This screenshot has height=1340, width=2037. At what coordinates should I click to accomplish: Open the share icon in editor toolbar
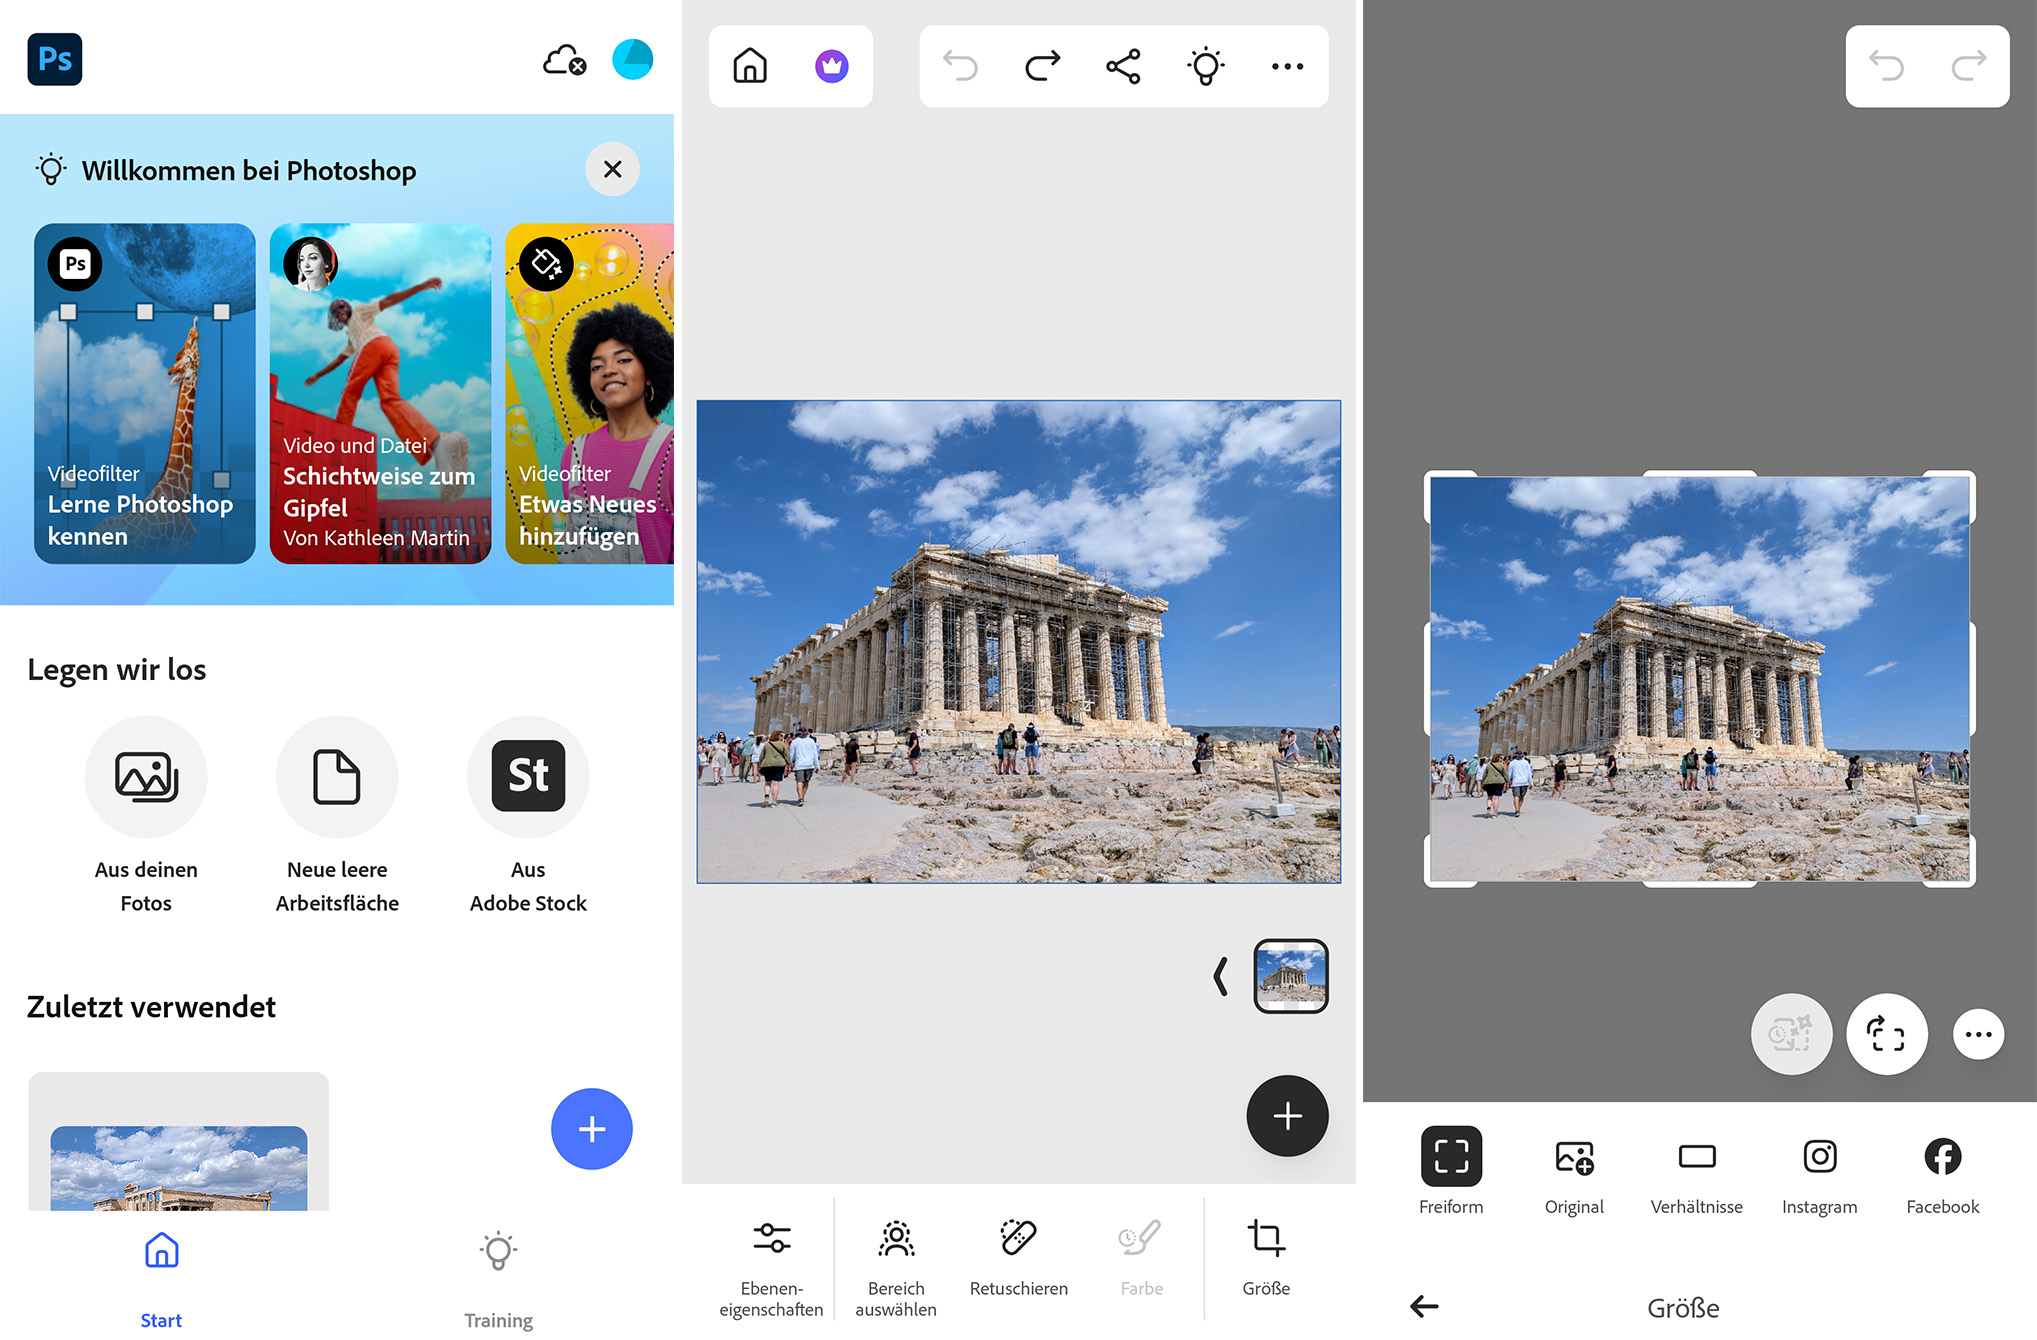(x=1123, y=67)
